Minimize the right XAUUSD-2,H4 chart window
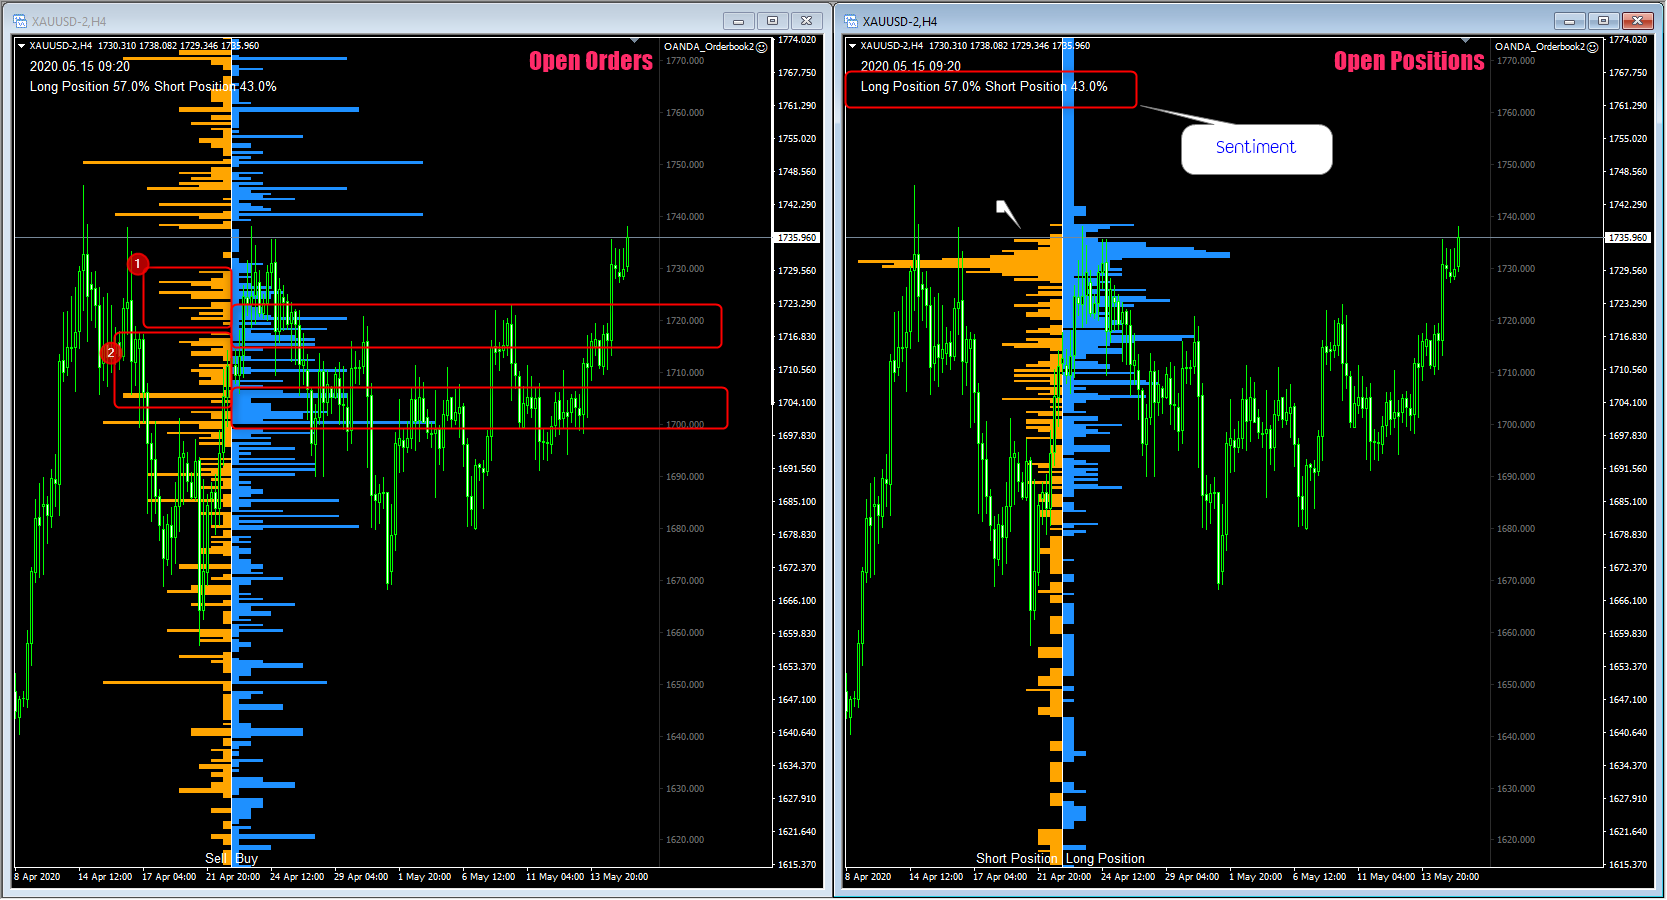The width and height of the screenshot is (1667, 900). click(x=1569, y=21)
